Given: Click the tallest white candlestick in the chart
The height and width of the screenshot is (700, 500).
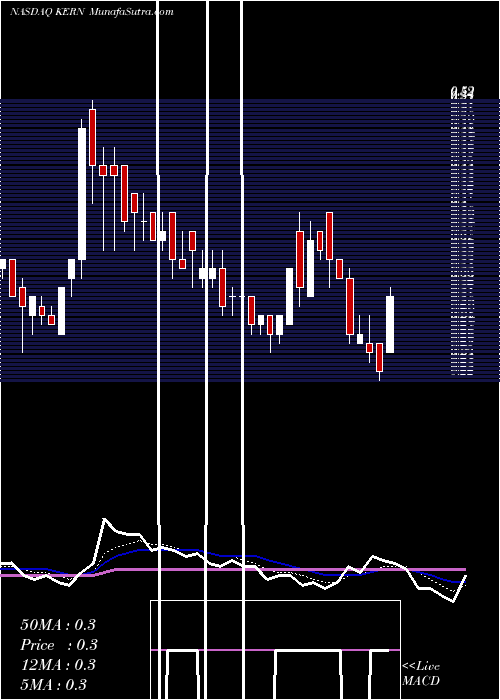Looking at the screenshot, I should pos(82,194).
